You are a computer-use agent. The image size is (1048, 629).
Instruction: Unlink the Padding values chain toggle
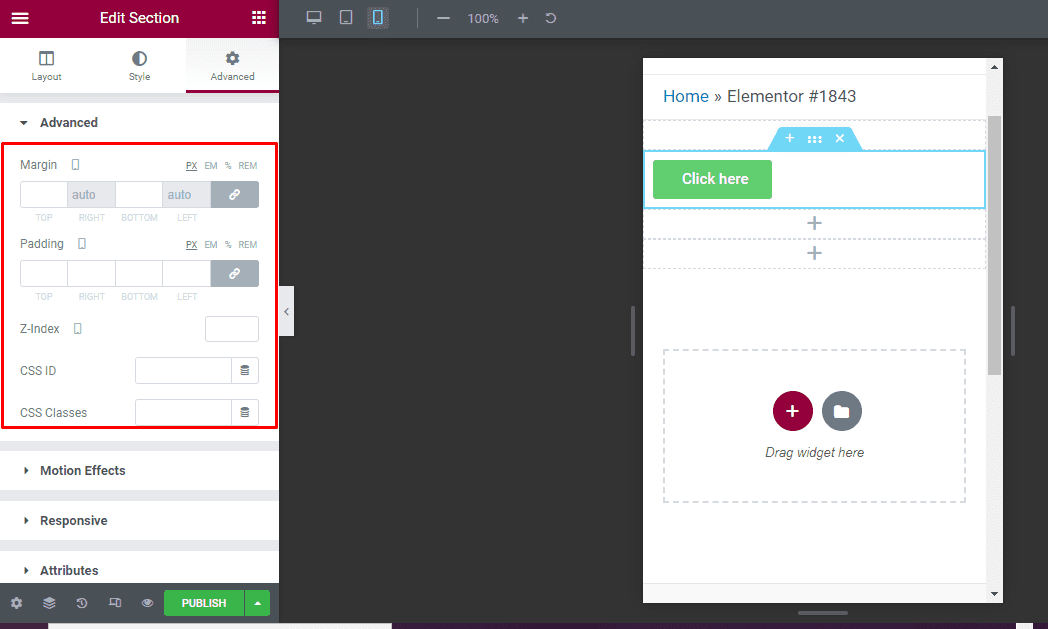pyautogui.click(x=234, y=272)
